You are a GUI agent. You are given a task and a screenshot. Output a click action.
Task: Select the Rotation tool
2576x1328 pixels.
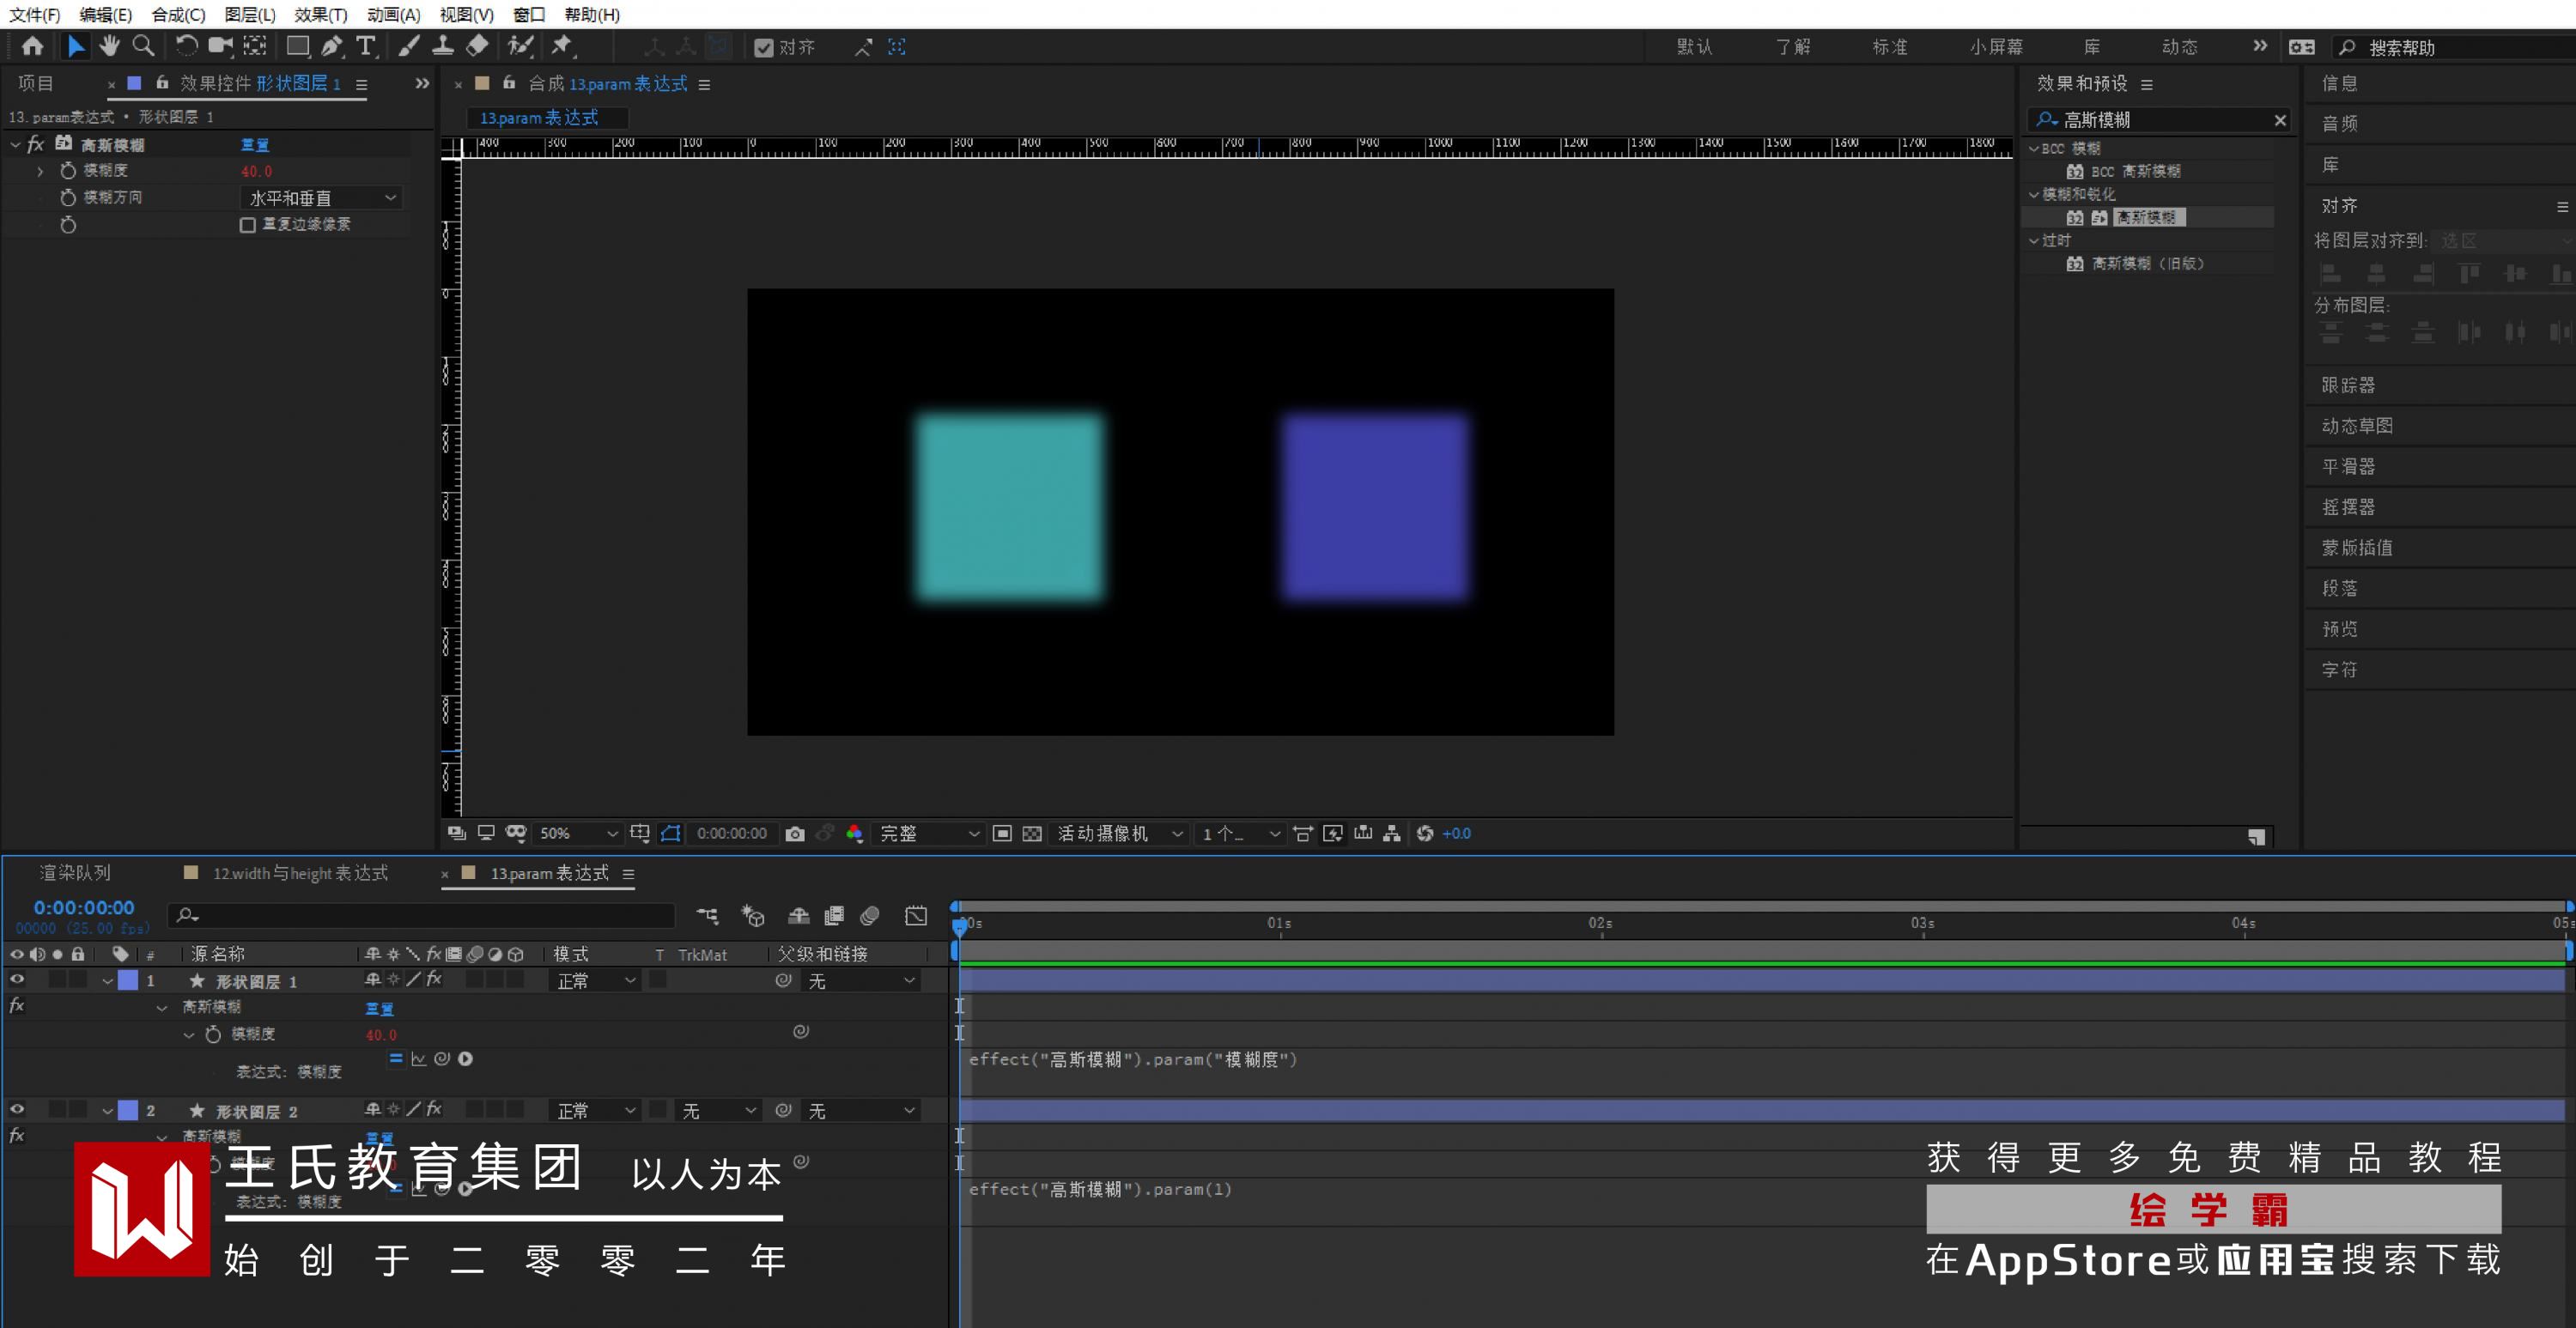186,46
